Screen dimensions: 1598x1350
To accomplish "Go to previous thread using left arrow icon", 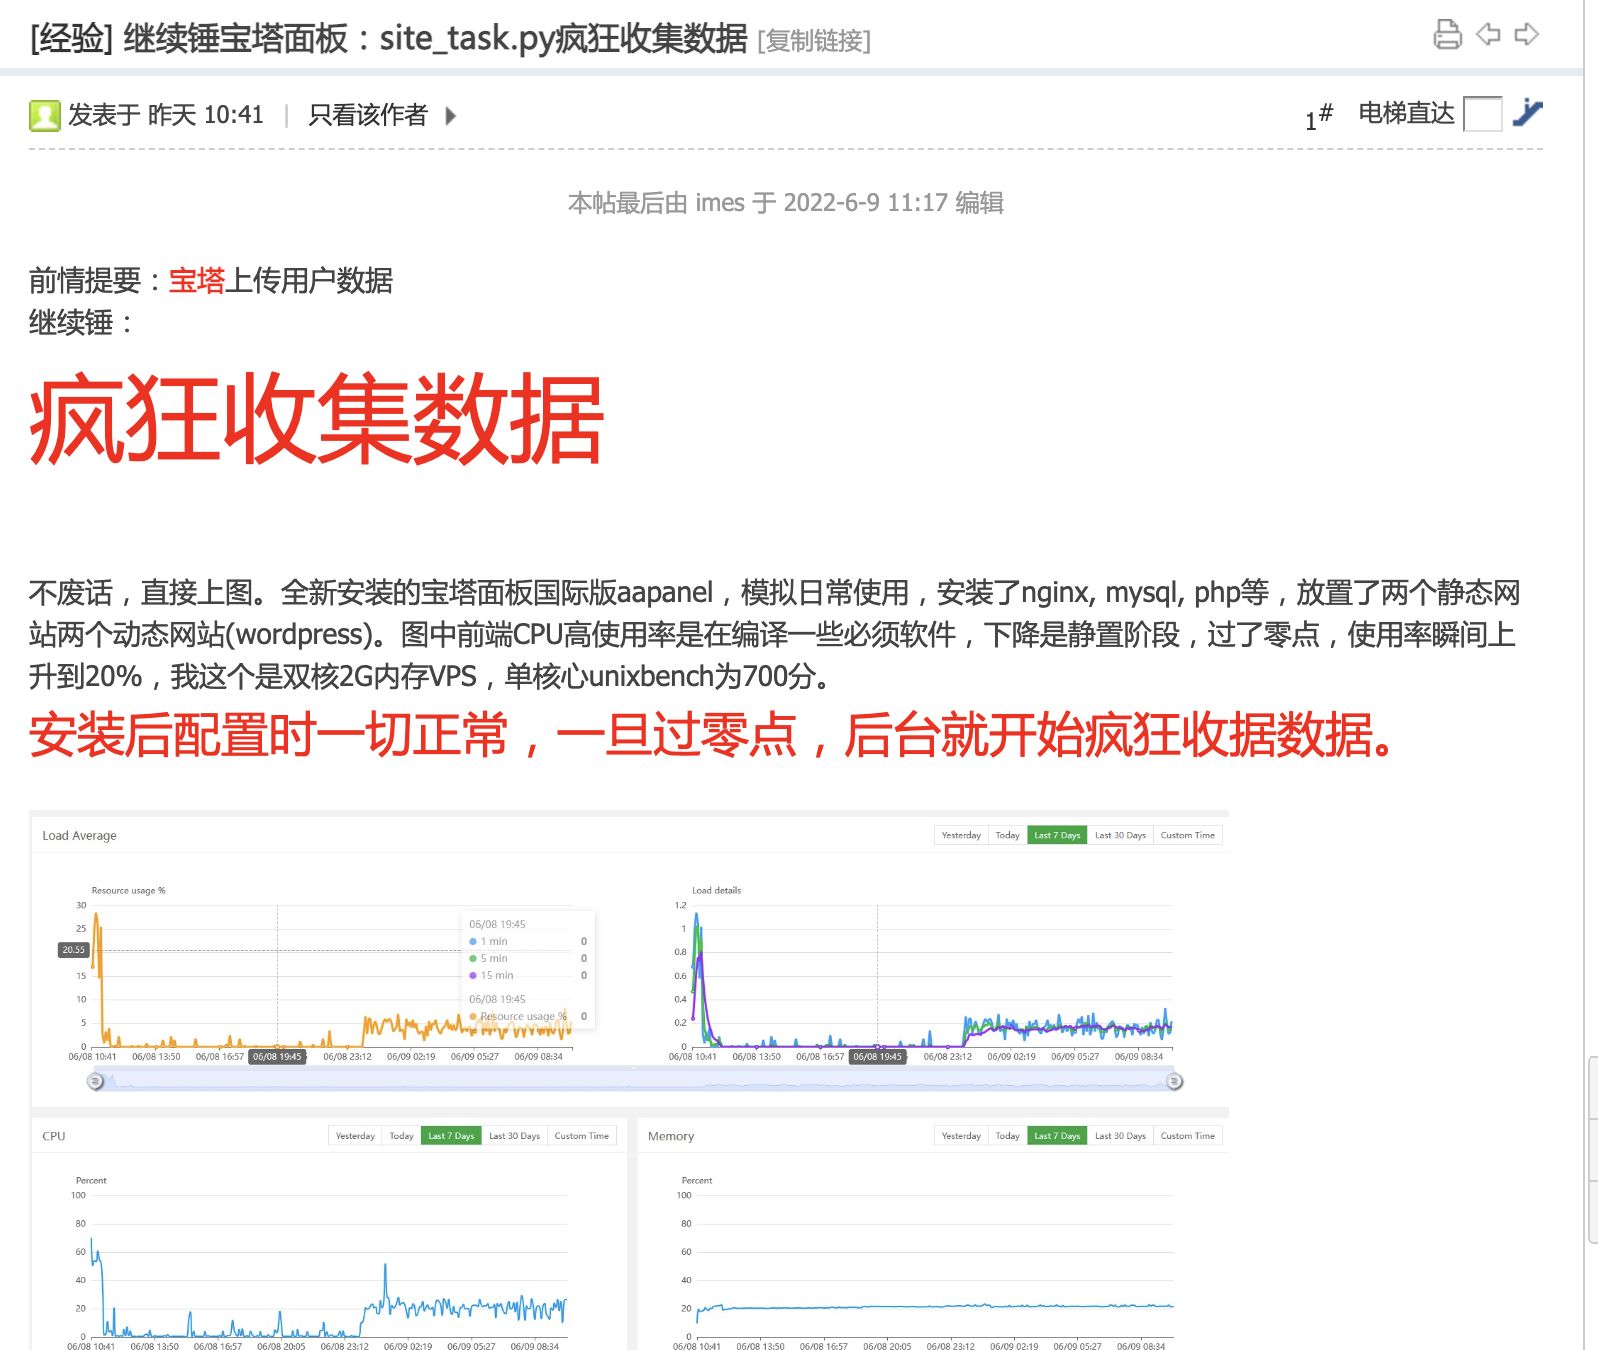I will point(1488,34).
